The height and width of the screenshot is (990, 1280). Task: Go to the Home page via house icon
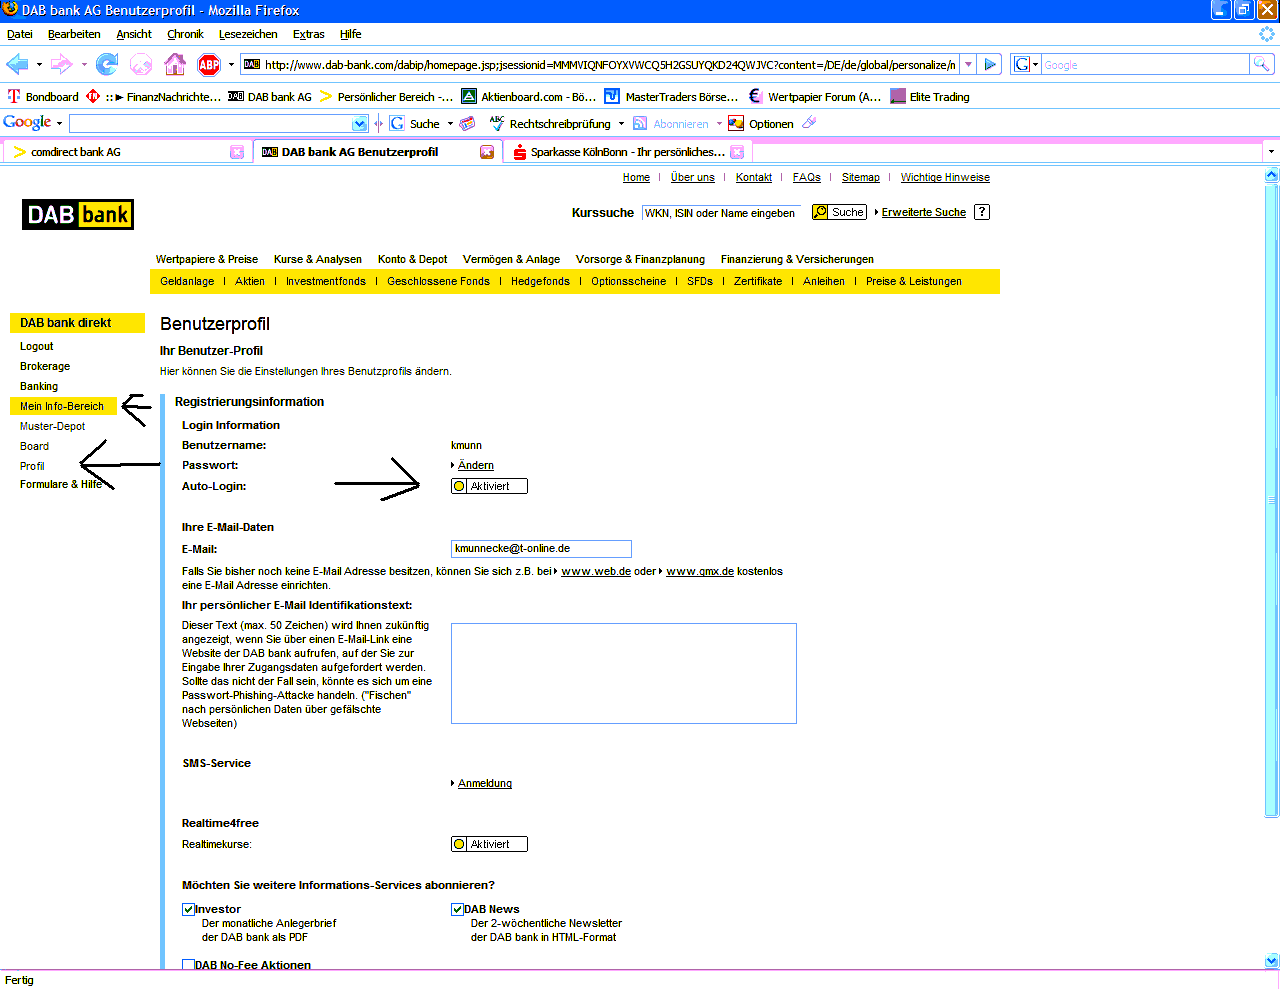click(x=175, y=65)
